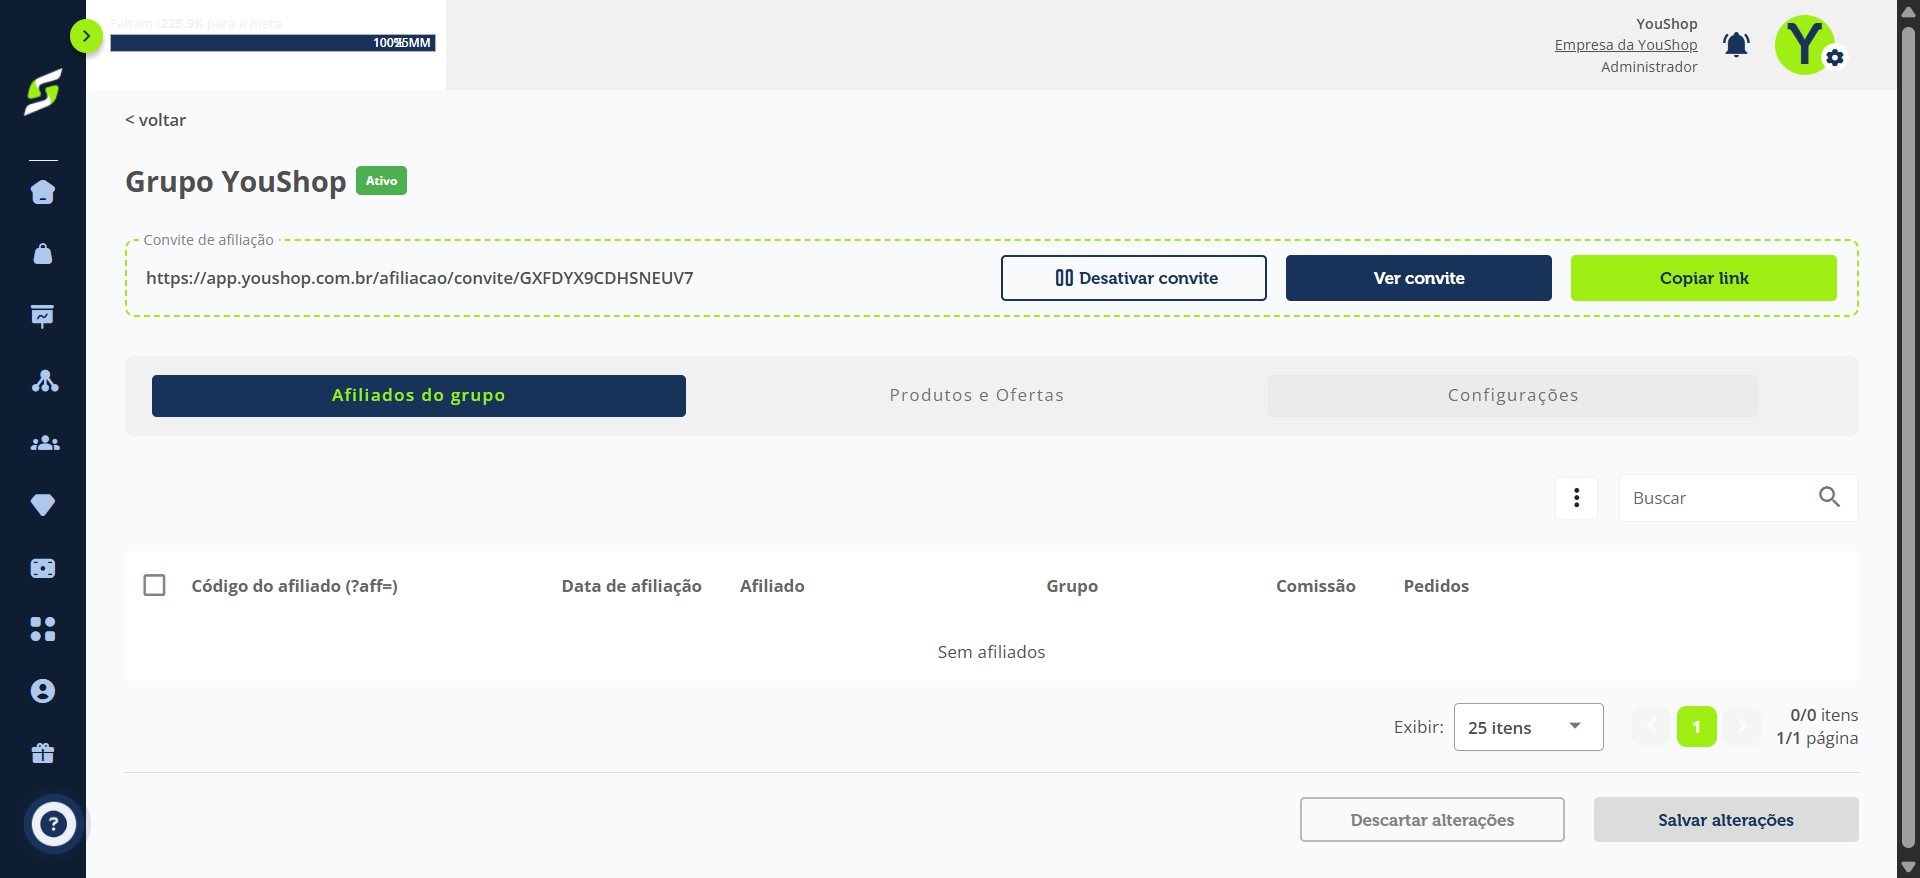This screenshot has width=1920, height=878.
Task: Click Salvar alterações button
Action: click(x=1726, y=820)
